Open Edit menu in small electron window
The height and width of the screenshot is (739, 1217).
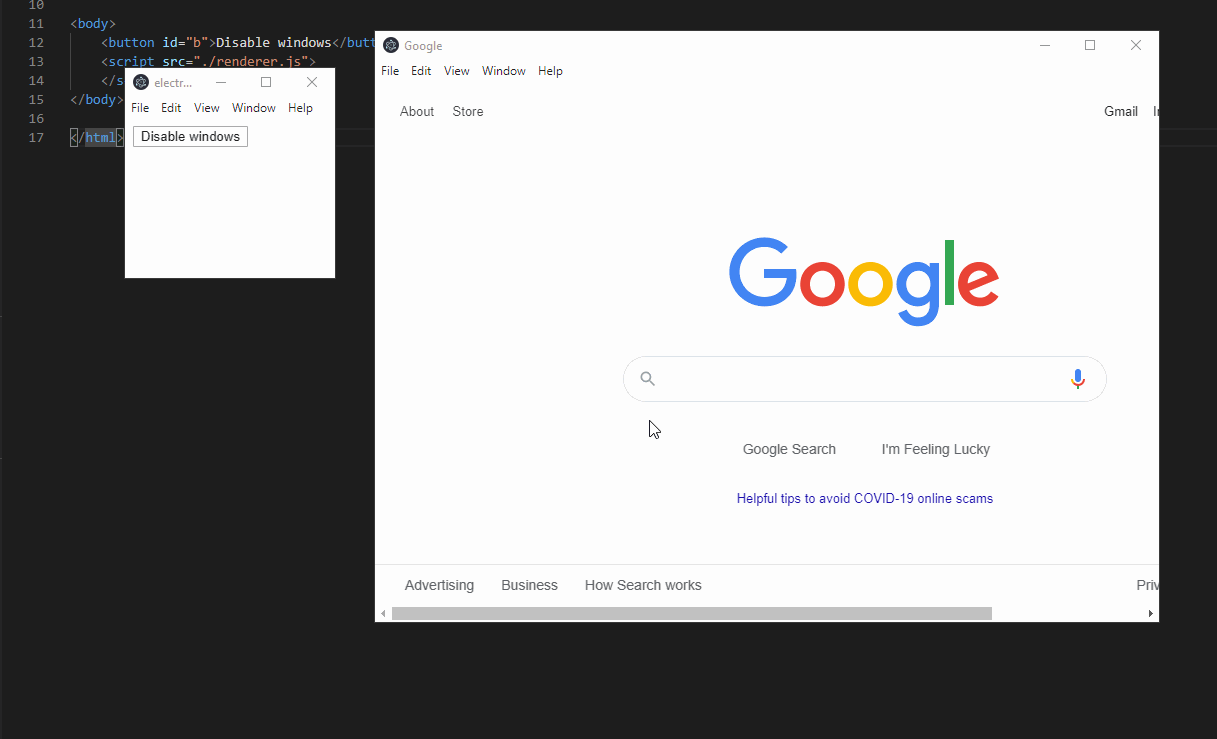coord(171,108)
